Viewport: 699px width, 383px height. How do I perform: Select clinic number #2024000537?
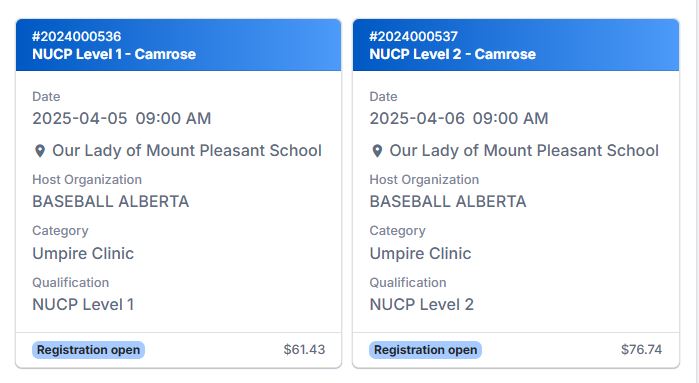pyautogui.click(x=414, y=37)
